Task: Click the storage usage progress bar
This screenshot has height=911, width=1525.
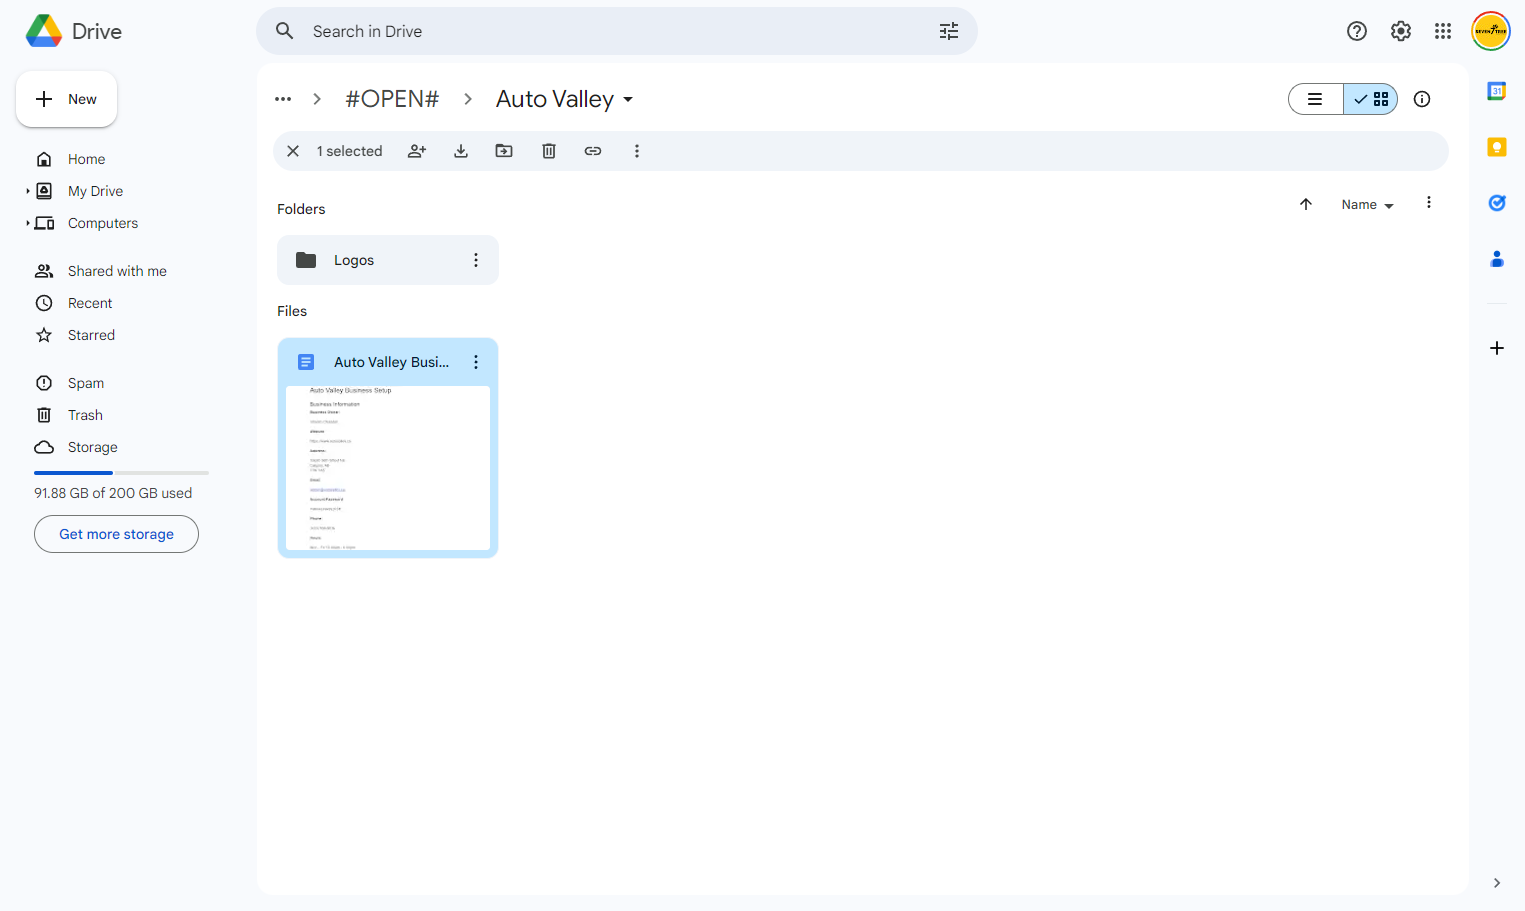Action: (x=121, y=473)
